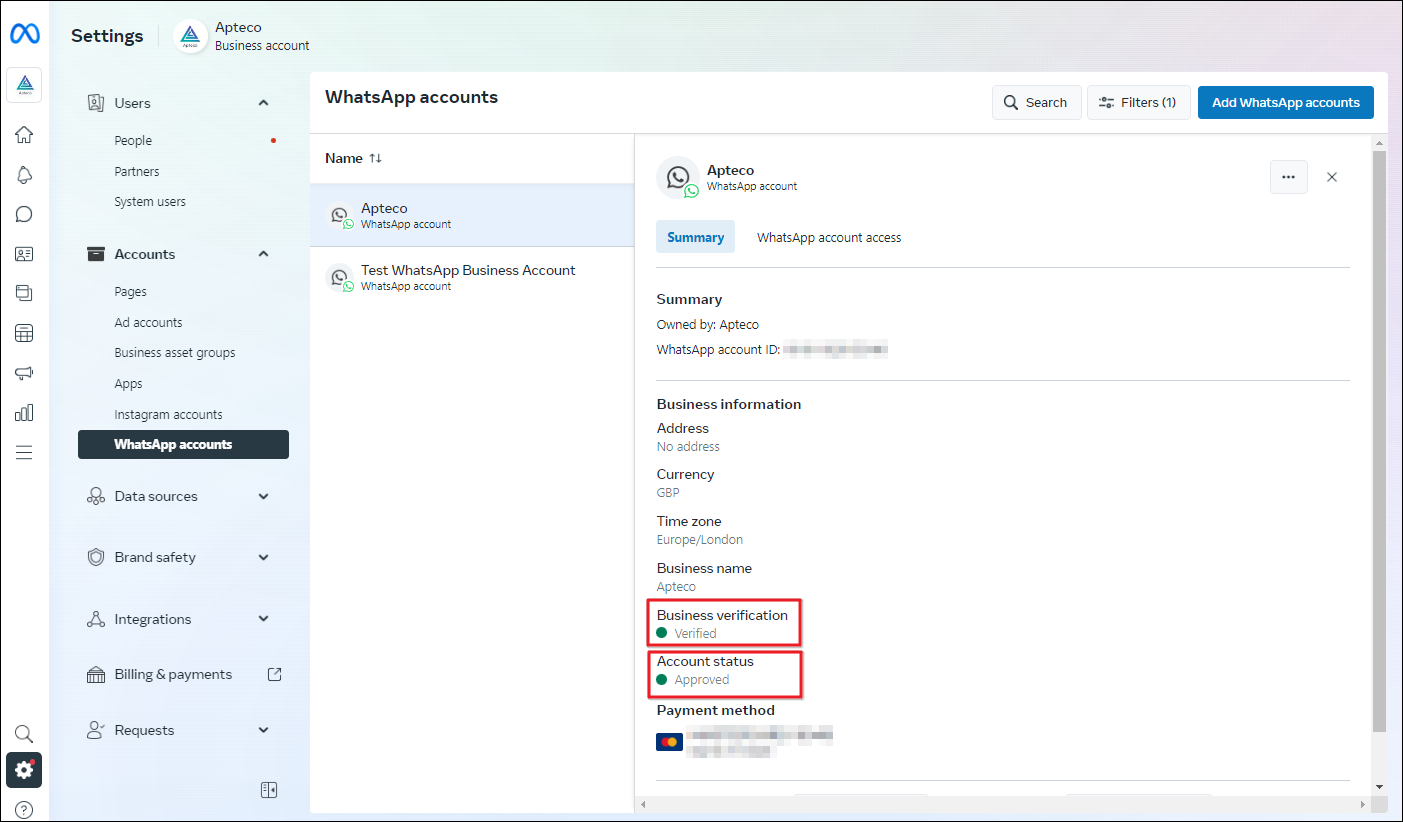Go to Ad accounts
Viewport: 1403px width, 822px height.
pos(148,323)
